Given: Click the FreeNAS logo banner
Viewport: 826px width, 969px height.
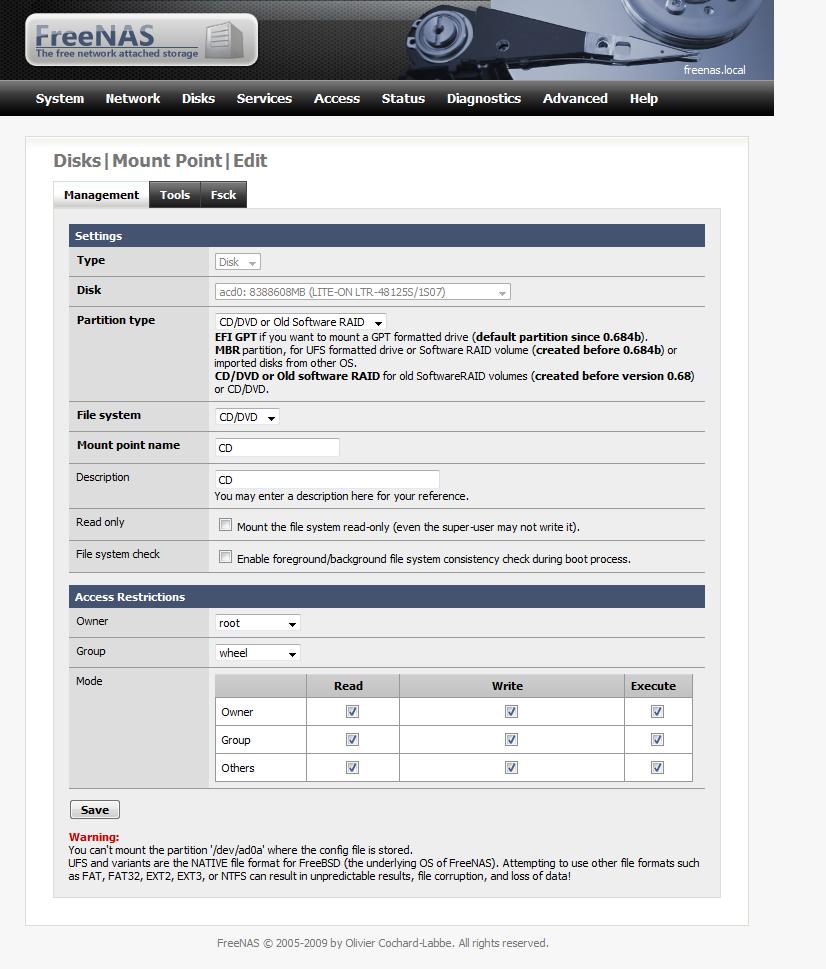Looking at the screenshot, I should click(x=141, y=40).
